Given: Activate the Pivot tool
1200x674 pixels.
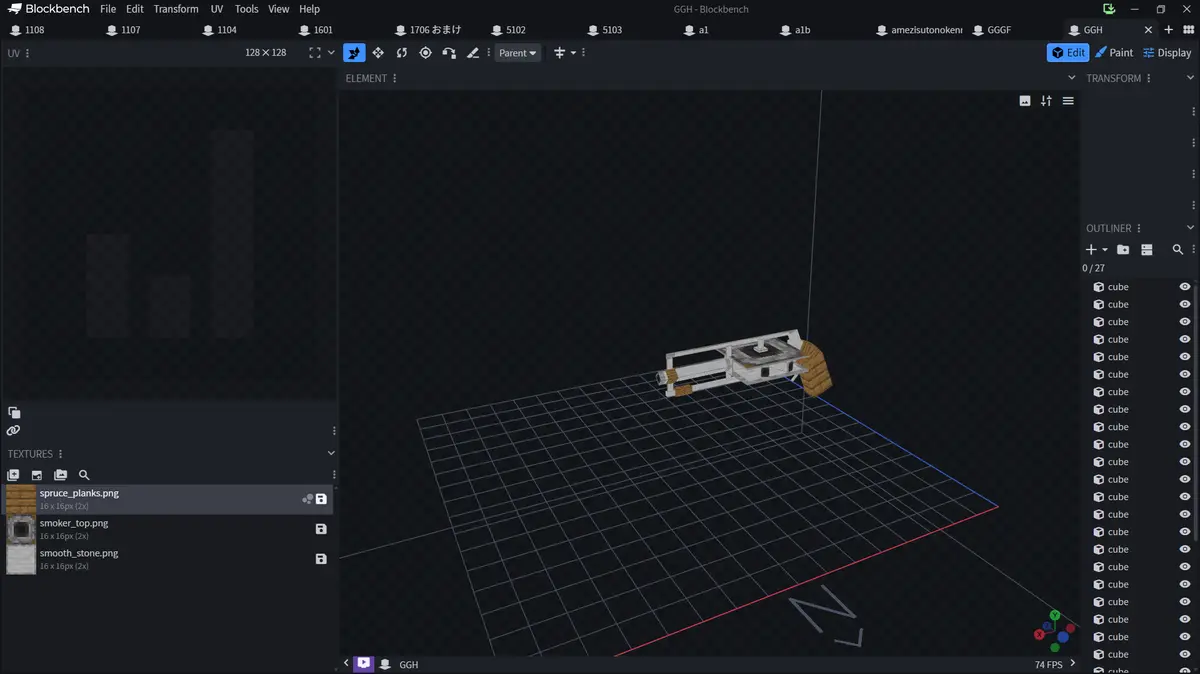Looking at the screenshot, I should (425, 53).
